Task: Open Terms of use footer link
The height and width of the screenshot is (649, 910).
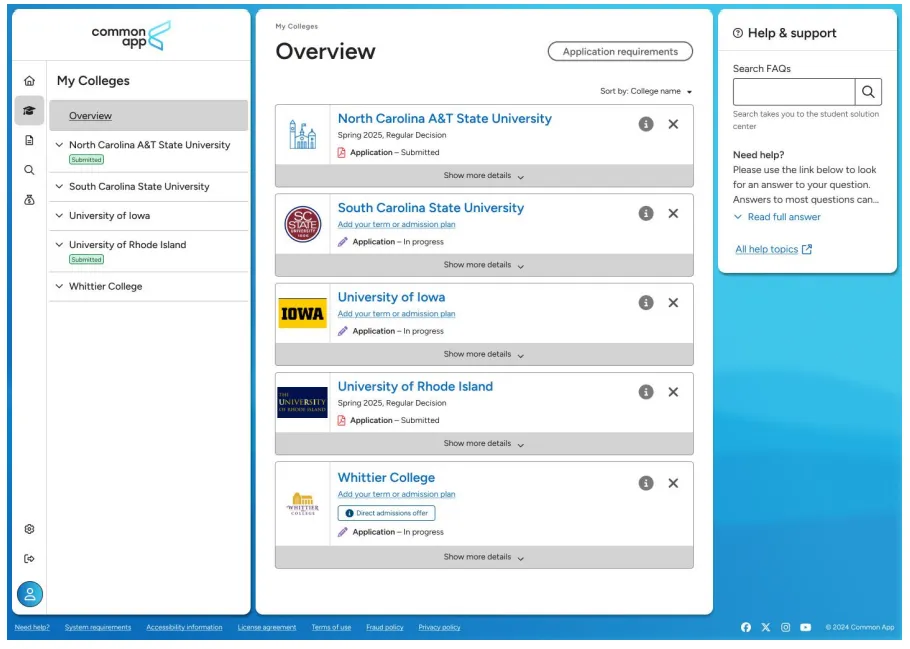Action: coord(331,628)
